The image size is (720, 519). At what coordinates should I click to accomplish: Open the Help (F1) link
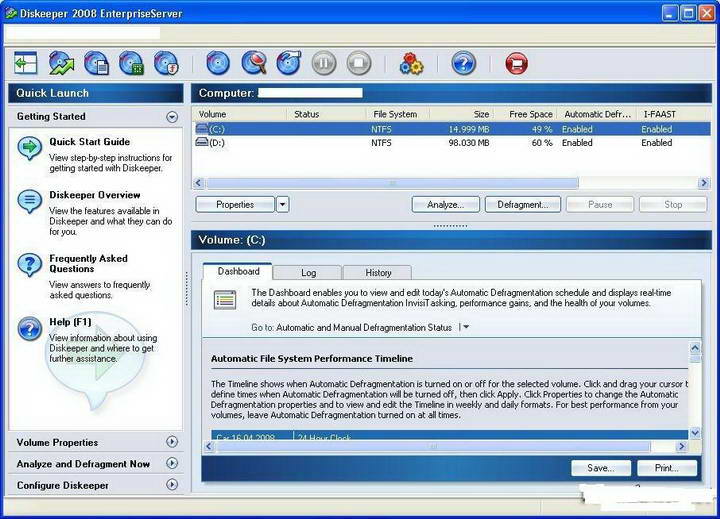tap(70, 322)
